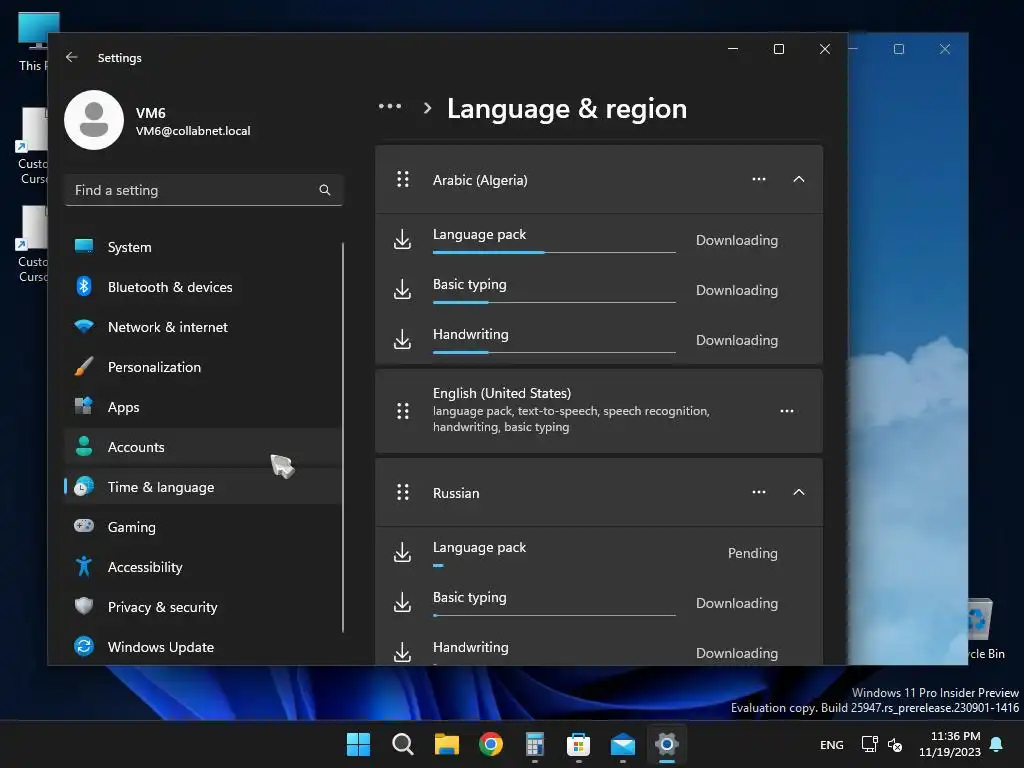Viewport: 1024px width, 768px height.
Task: Open Accounts settings
Action: 202,447
